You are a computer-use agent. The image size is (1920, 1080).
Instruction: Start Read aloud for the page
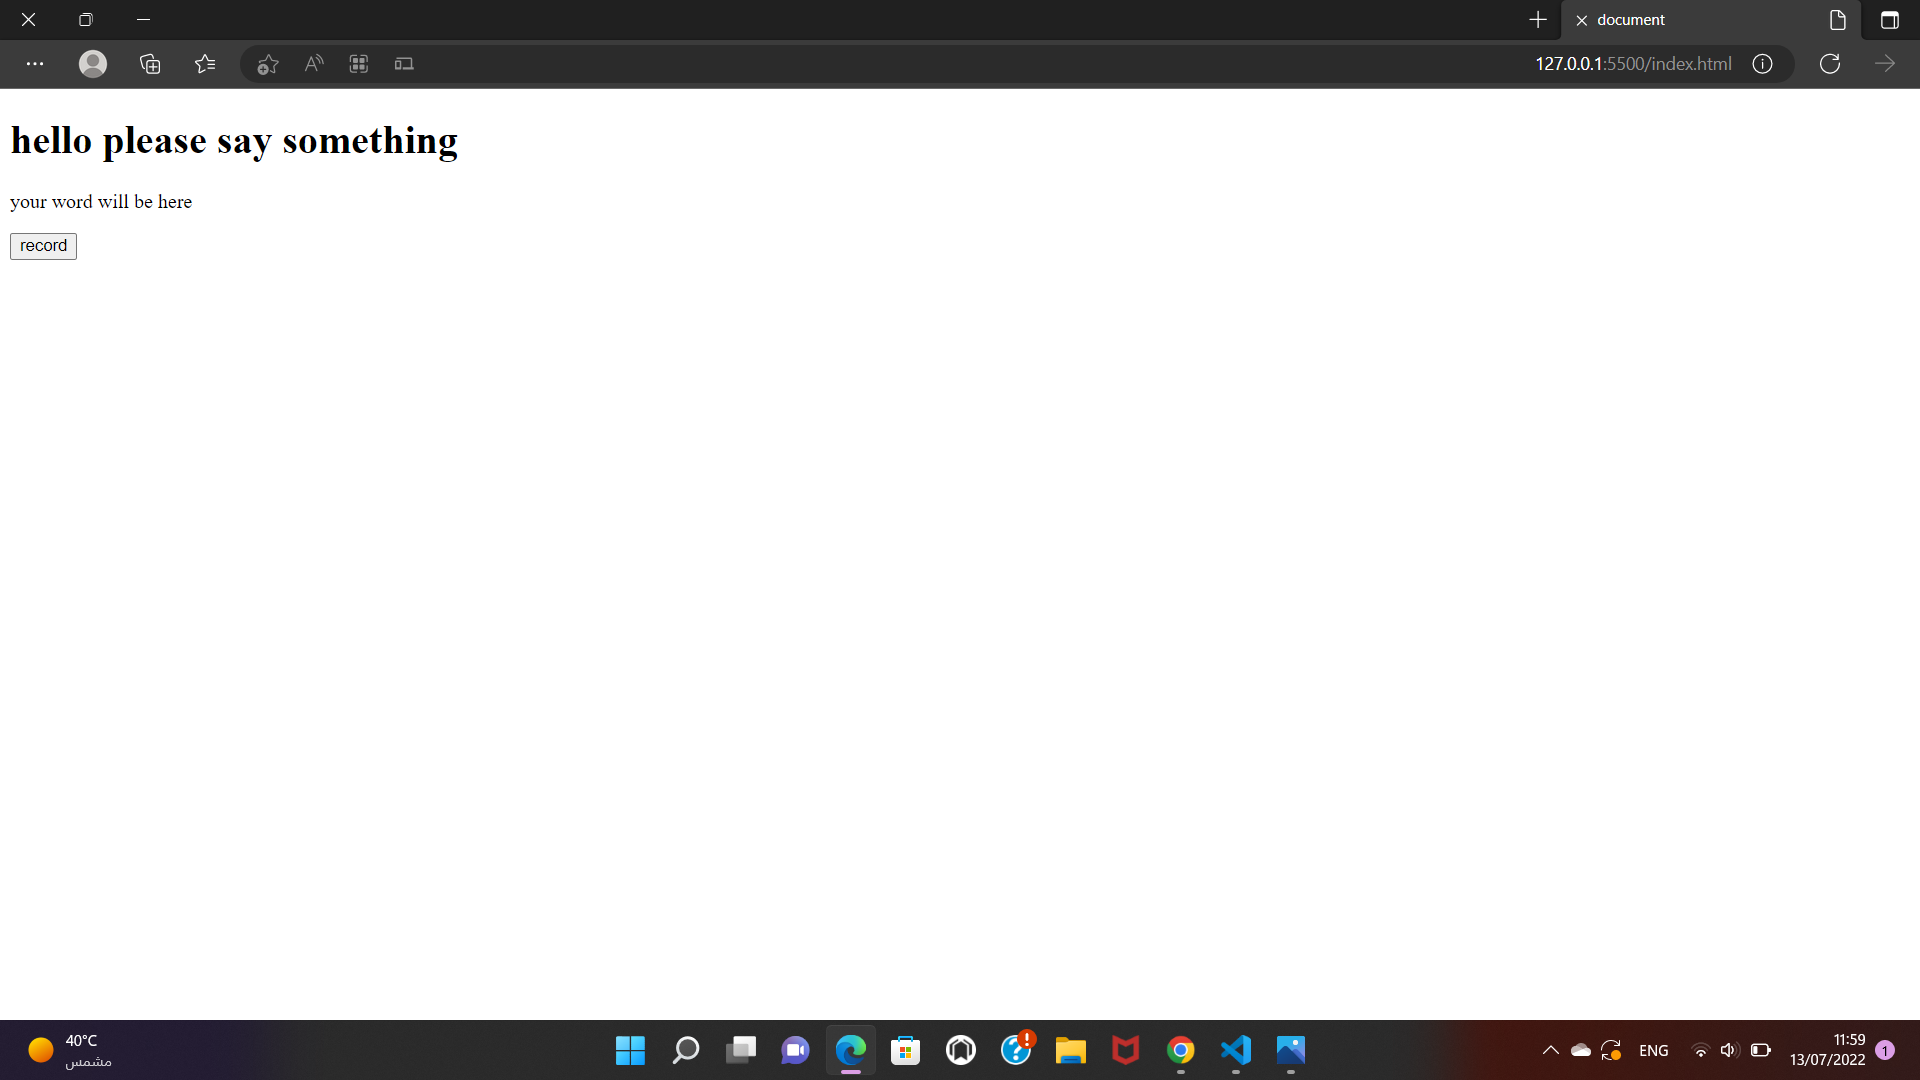313,63
